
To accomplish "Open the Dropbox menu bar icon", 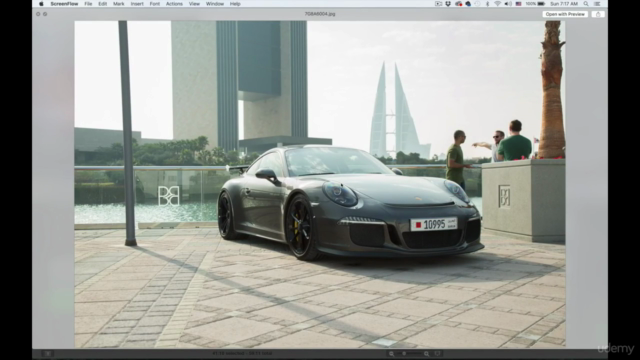I will (x=448, y=4).
